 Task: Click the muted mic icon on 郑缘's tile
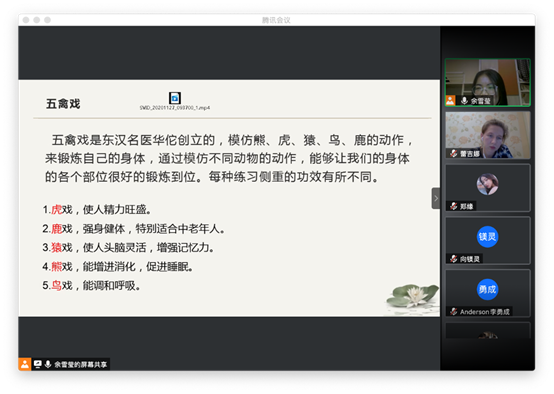tap(454, 206)
